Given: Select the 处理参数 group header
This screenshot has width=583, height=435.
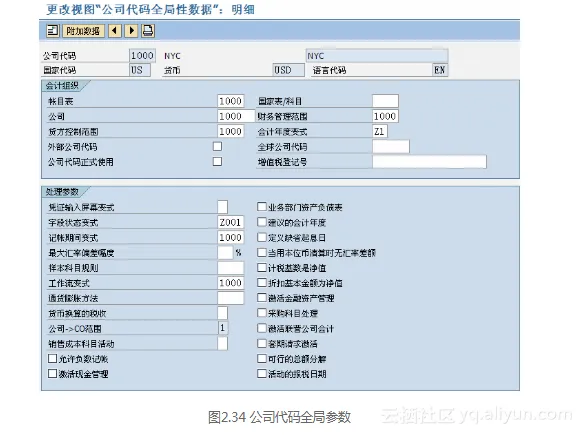Looking at the screenshot, I should (x=62, y=191).
